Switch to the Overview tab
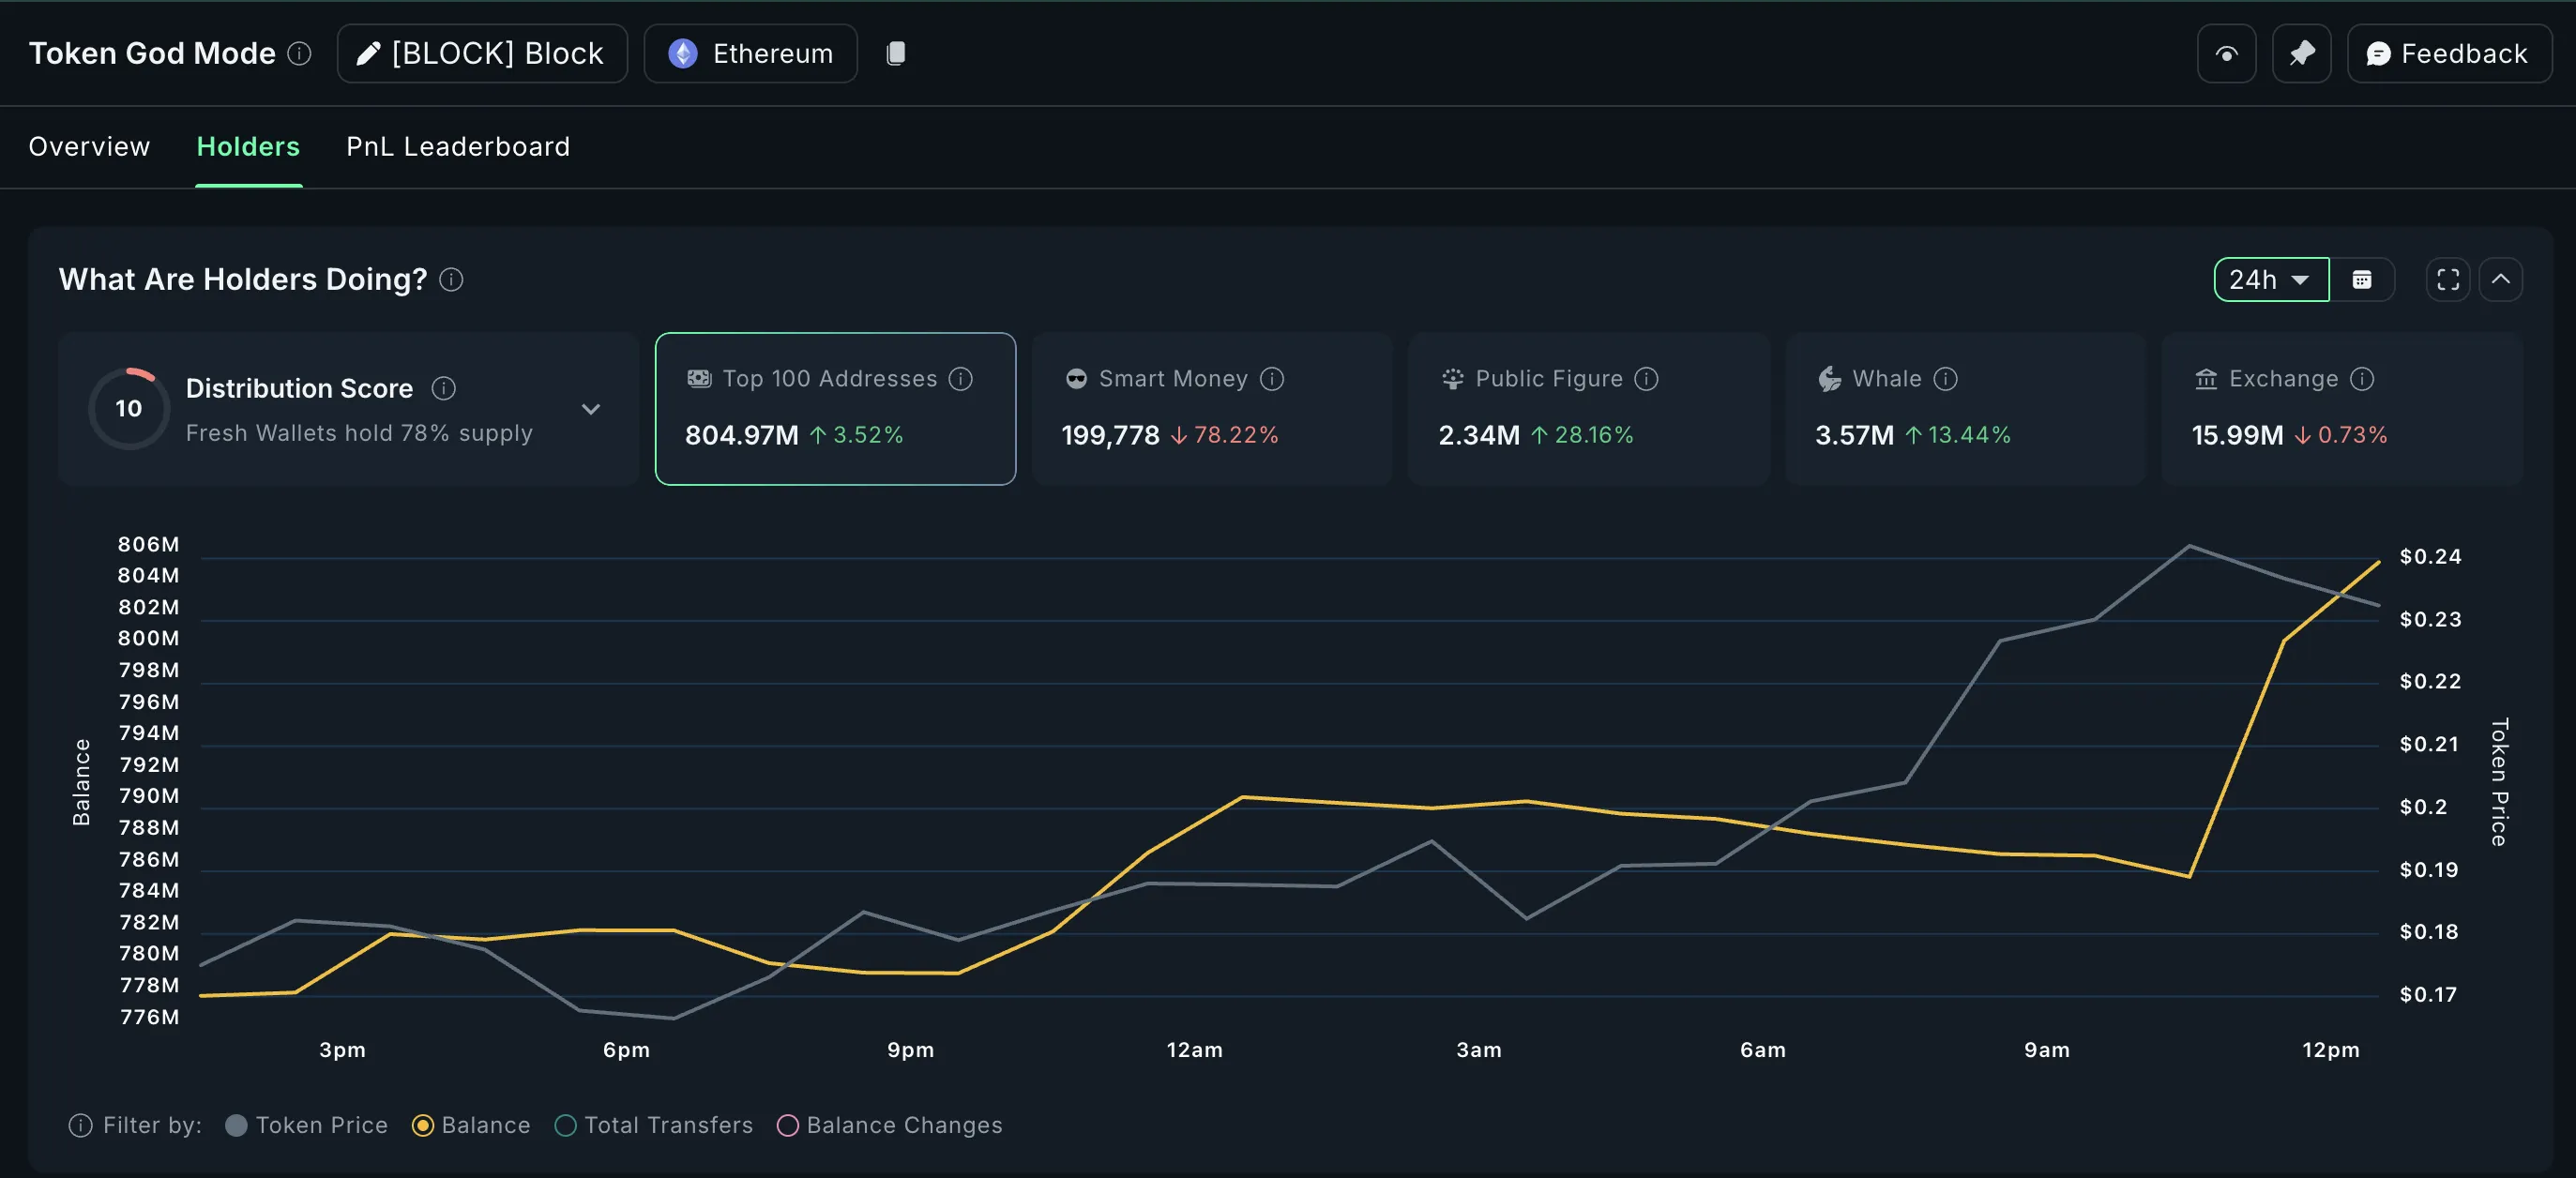The height and width of the screenshot is (1178, 2576). coord(88,146)
